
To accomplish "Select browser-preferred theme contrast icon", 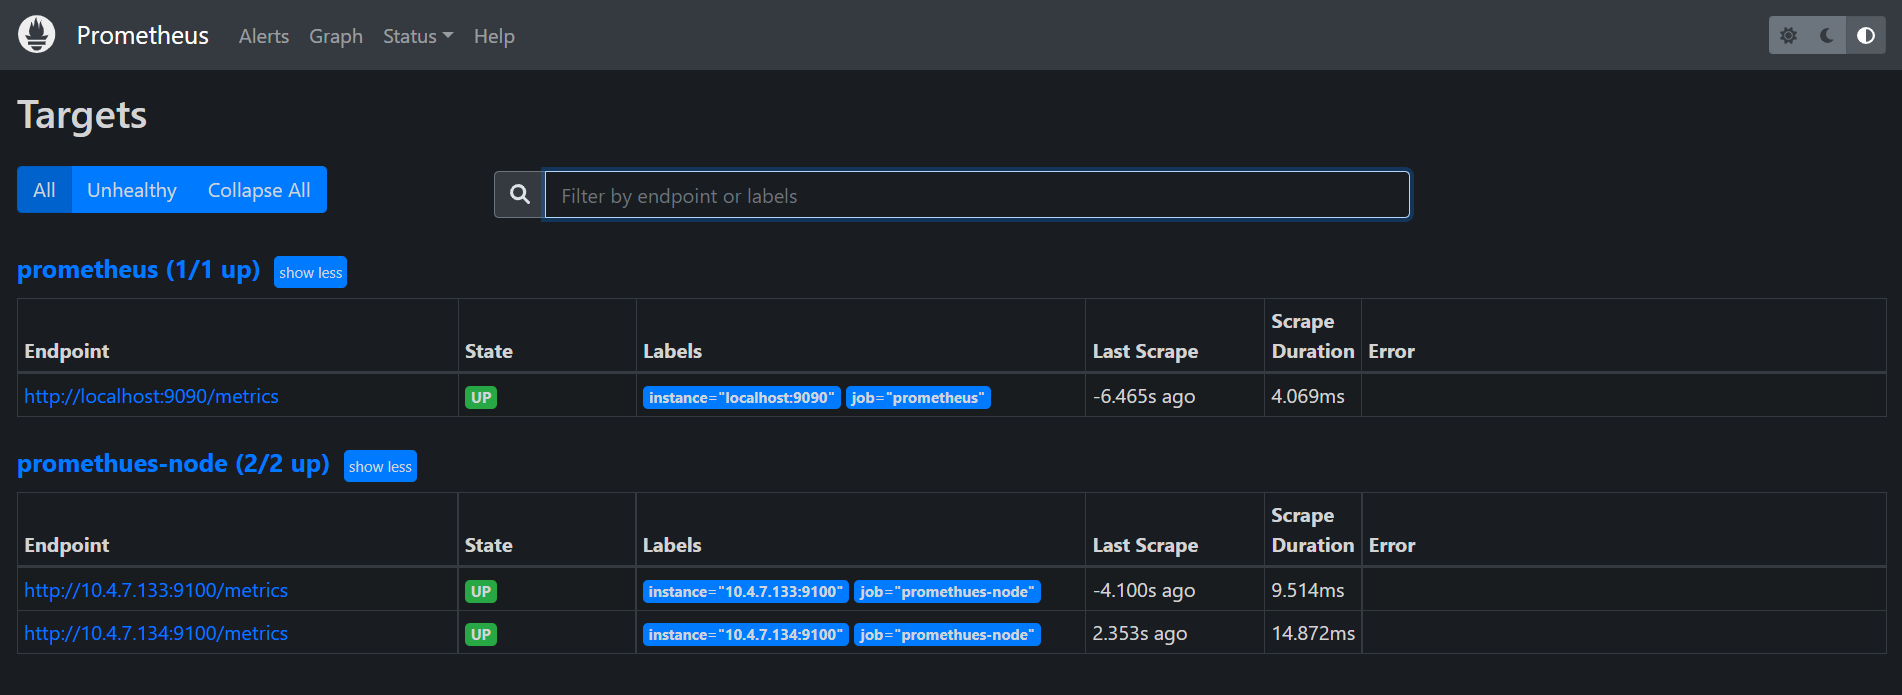I will tap(1866, 36).
